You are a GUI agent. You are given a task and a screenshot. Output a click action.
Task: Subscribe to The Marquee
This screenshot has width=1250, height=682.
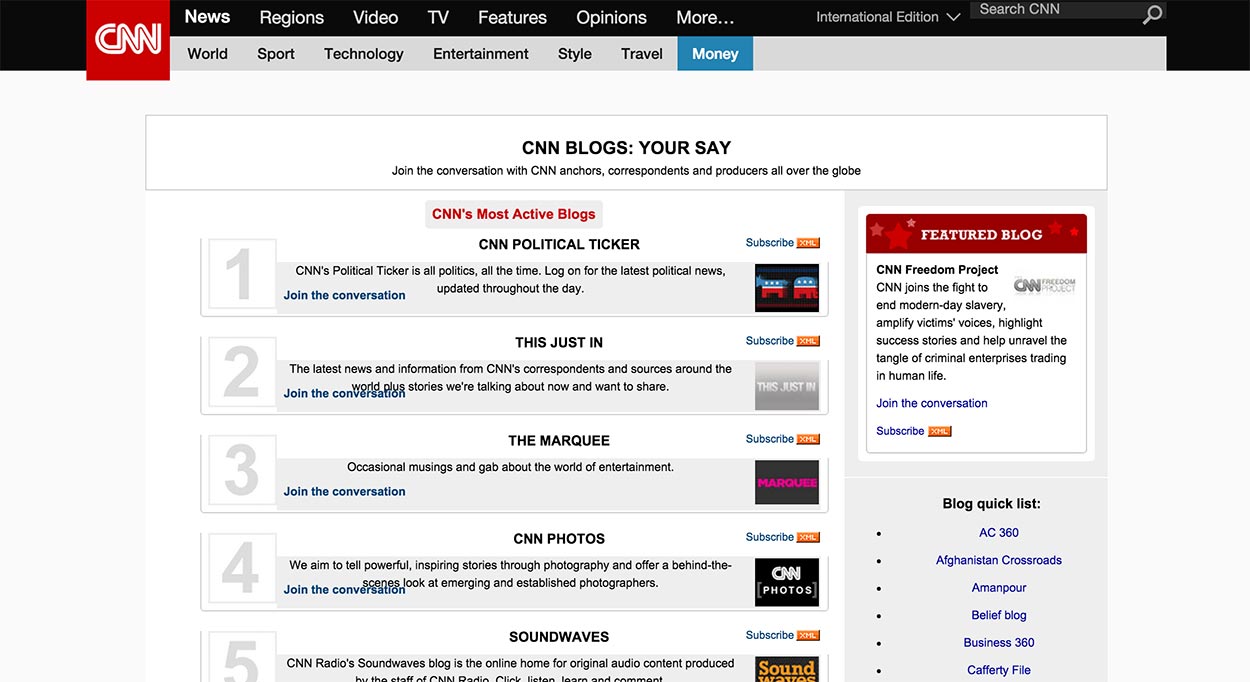click(770, 439)
